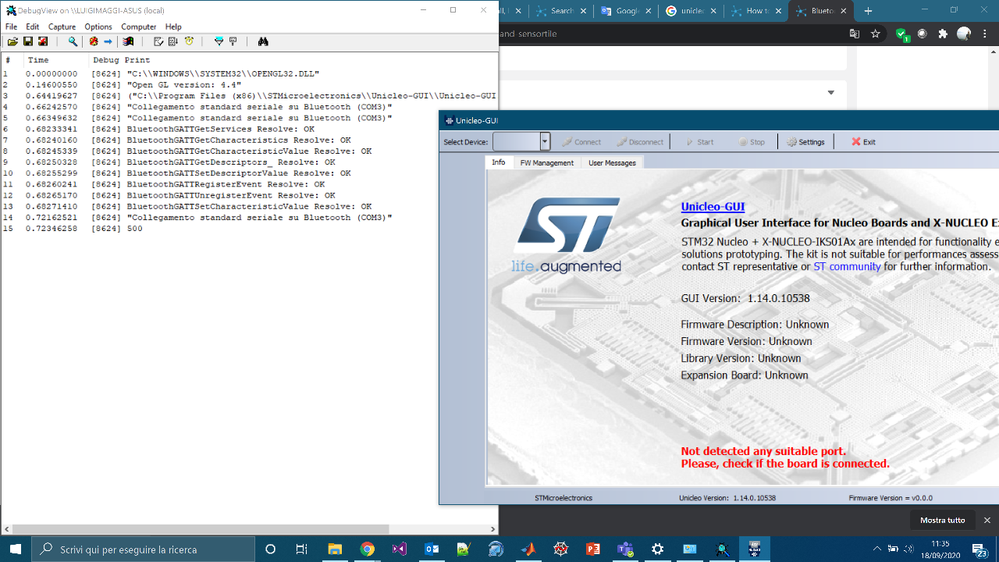Viewport: 999px width, 562px height.
Task: Open the Chrome profile avatar
Action: (x=964, y=34)
